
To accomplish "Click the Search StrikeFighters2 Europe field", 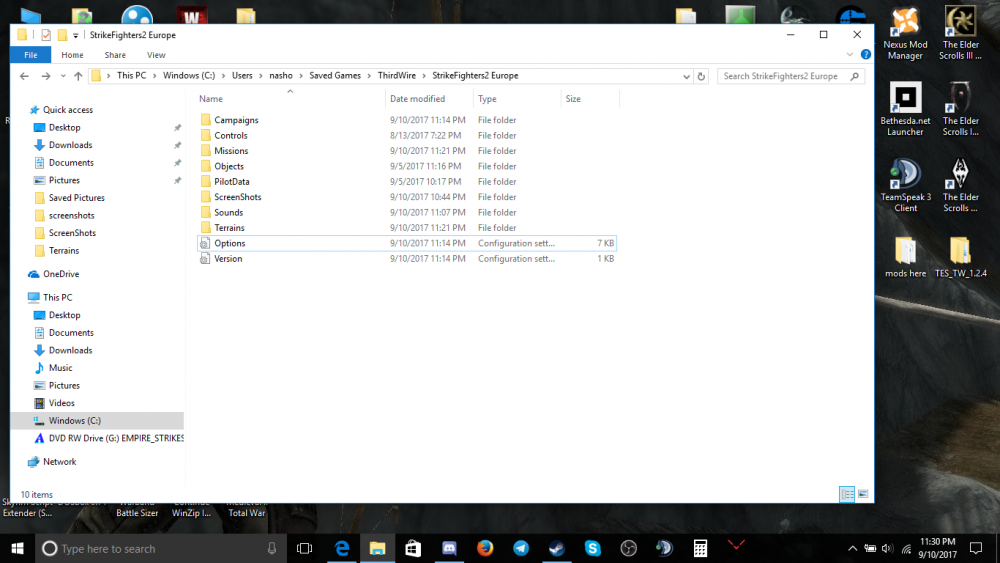I will click(x=791, y=76).
